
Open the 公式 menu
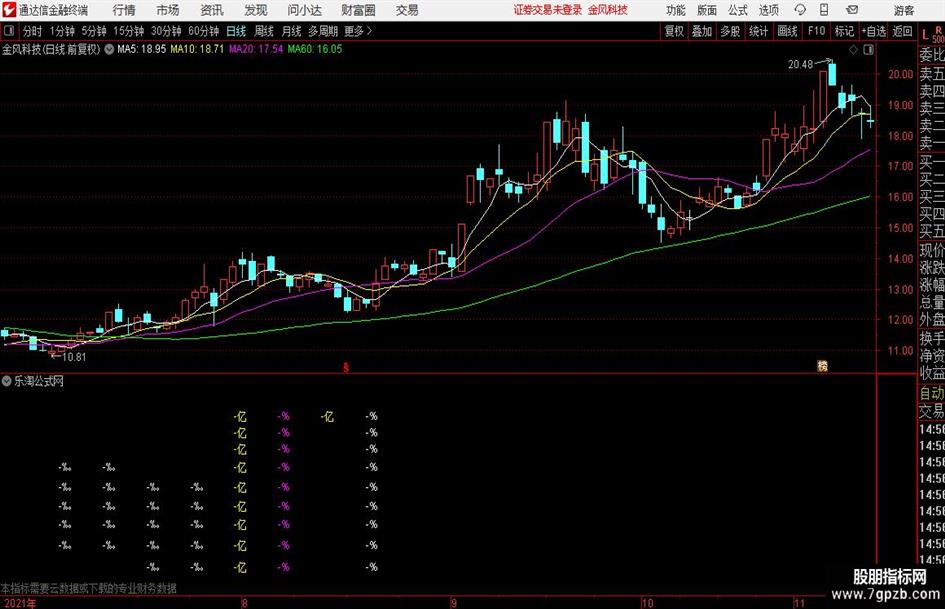tap(738, 10)
